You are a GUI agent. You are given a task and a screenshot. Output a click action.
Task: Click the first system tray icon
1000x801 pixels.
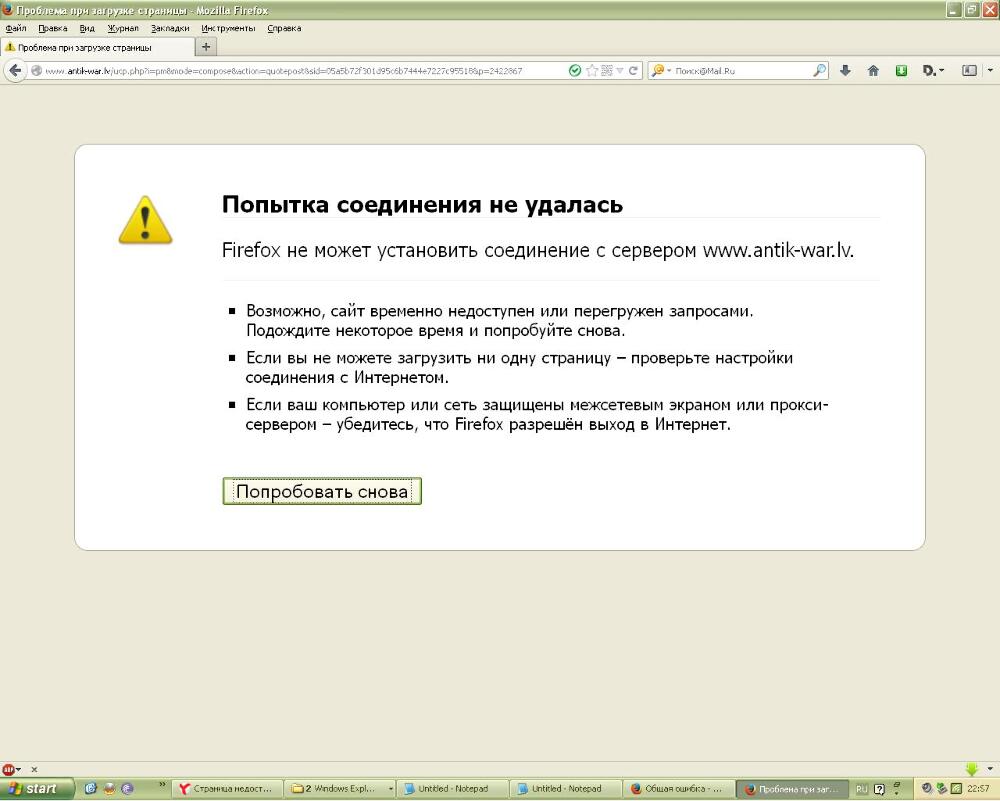pos(927,789)
